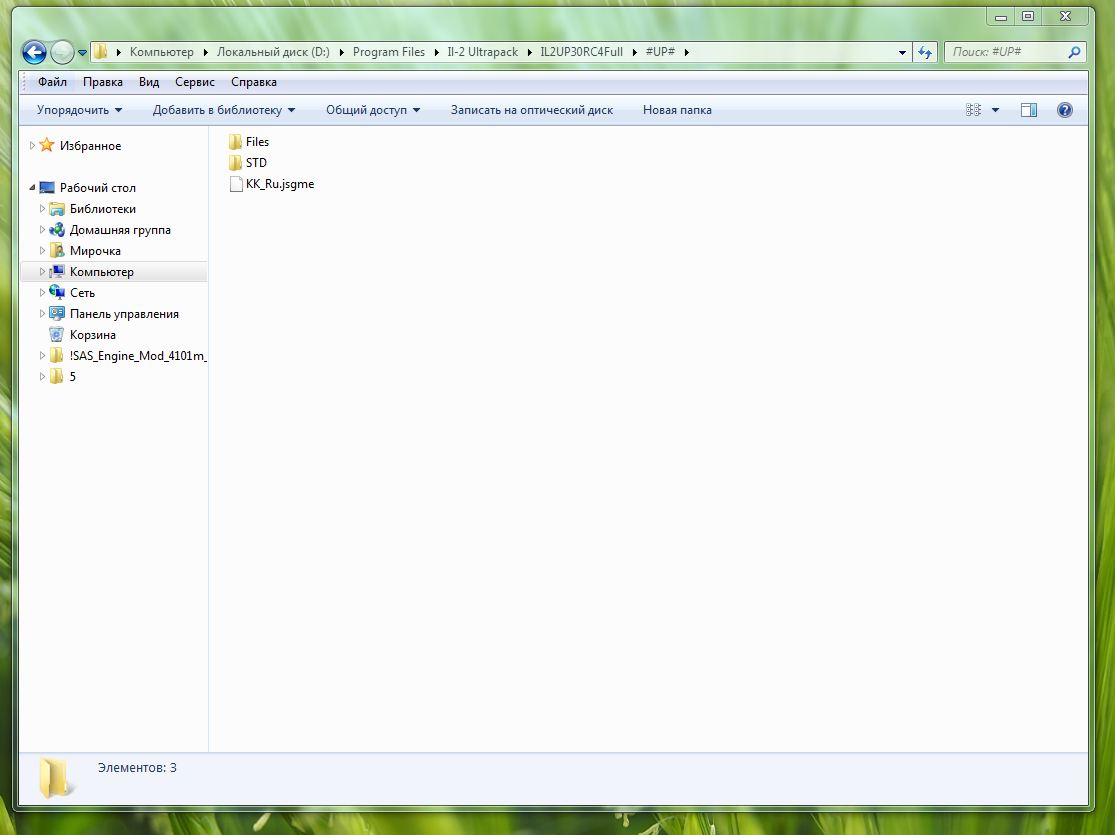This screenshot has height=835, width=1115.
Task: Open Добавить в библиотеку dropdown
Action: click(224, 110)
